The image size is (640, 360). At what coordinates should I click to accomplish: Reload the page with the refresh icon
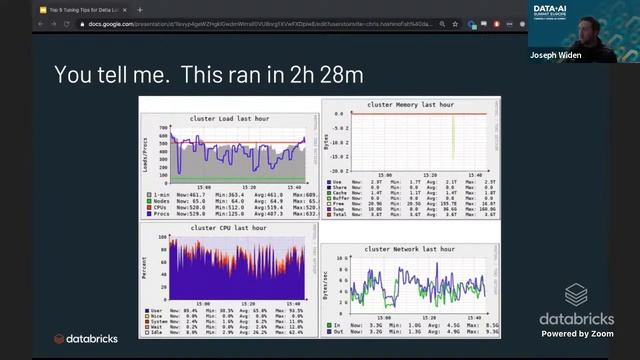coord(67,24)
